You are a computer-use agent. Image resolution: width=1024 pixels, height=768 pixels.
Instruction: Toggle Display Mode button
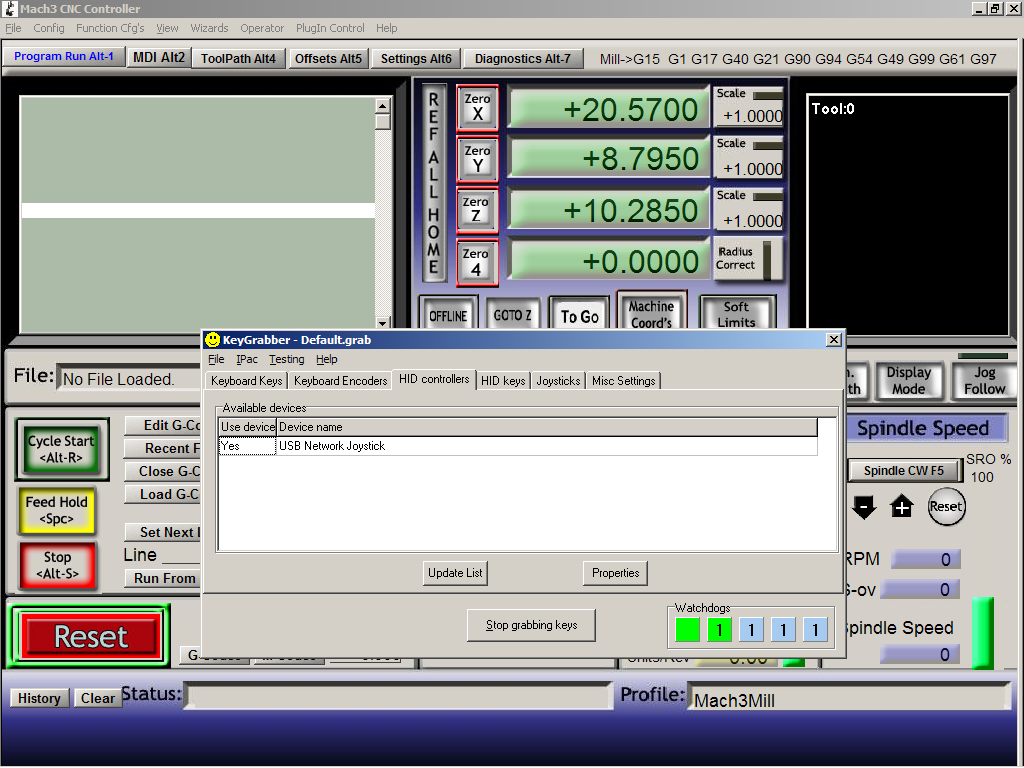[909, 381]
